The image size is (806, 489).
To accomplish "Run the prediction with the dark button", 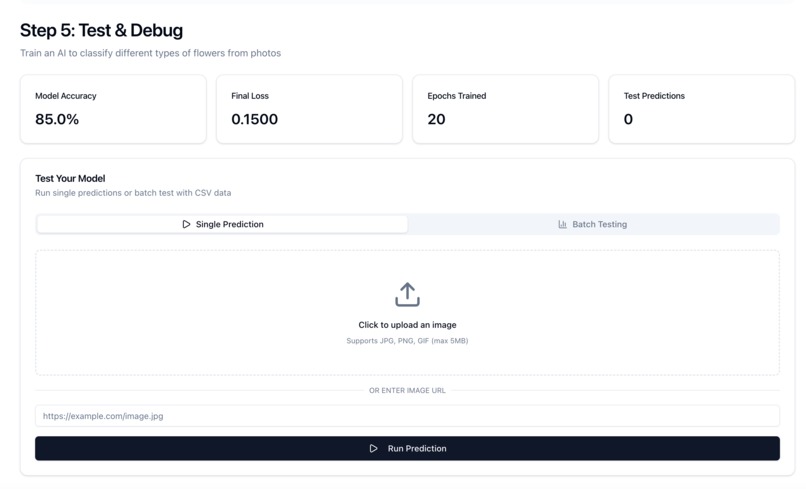I will click(407, 448).
